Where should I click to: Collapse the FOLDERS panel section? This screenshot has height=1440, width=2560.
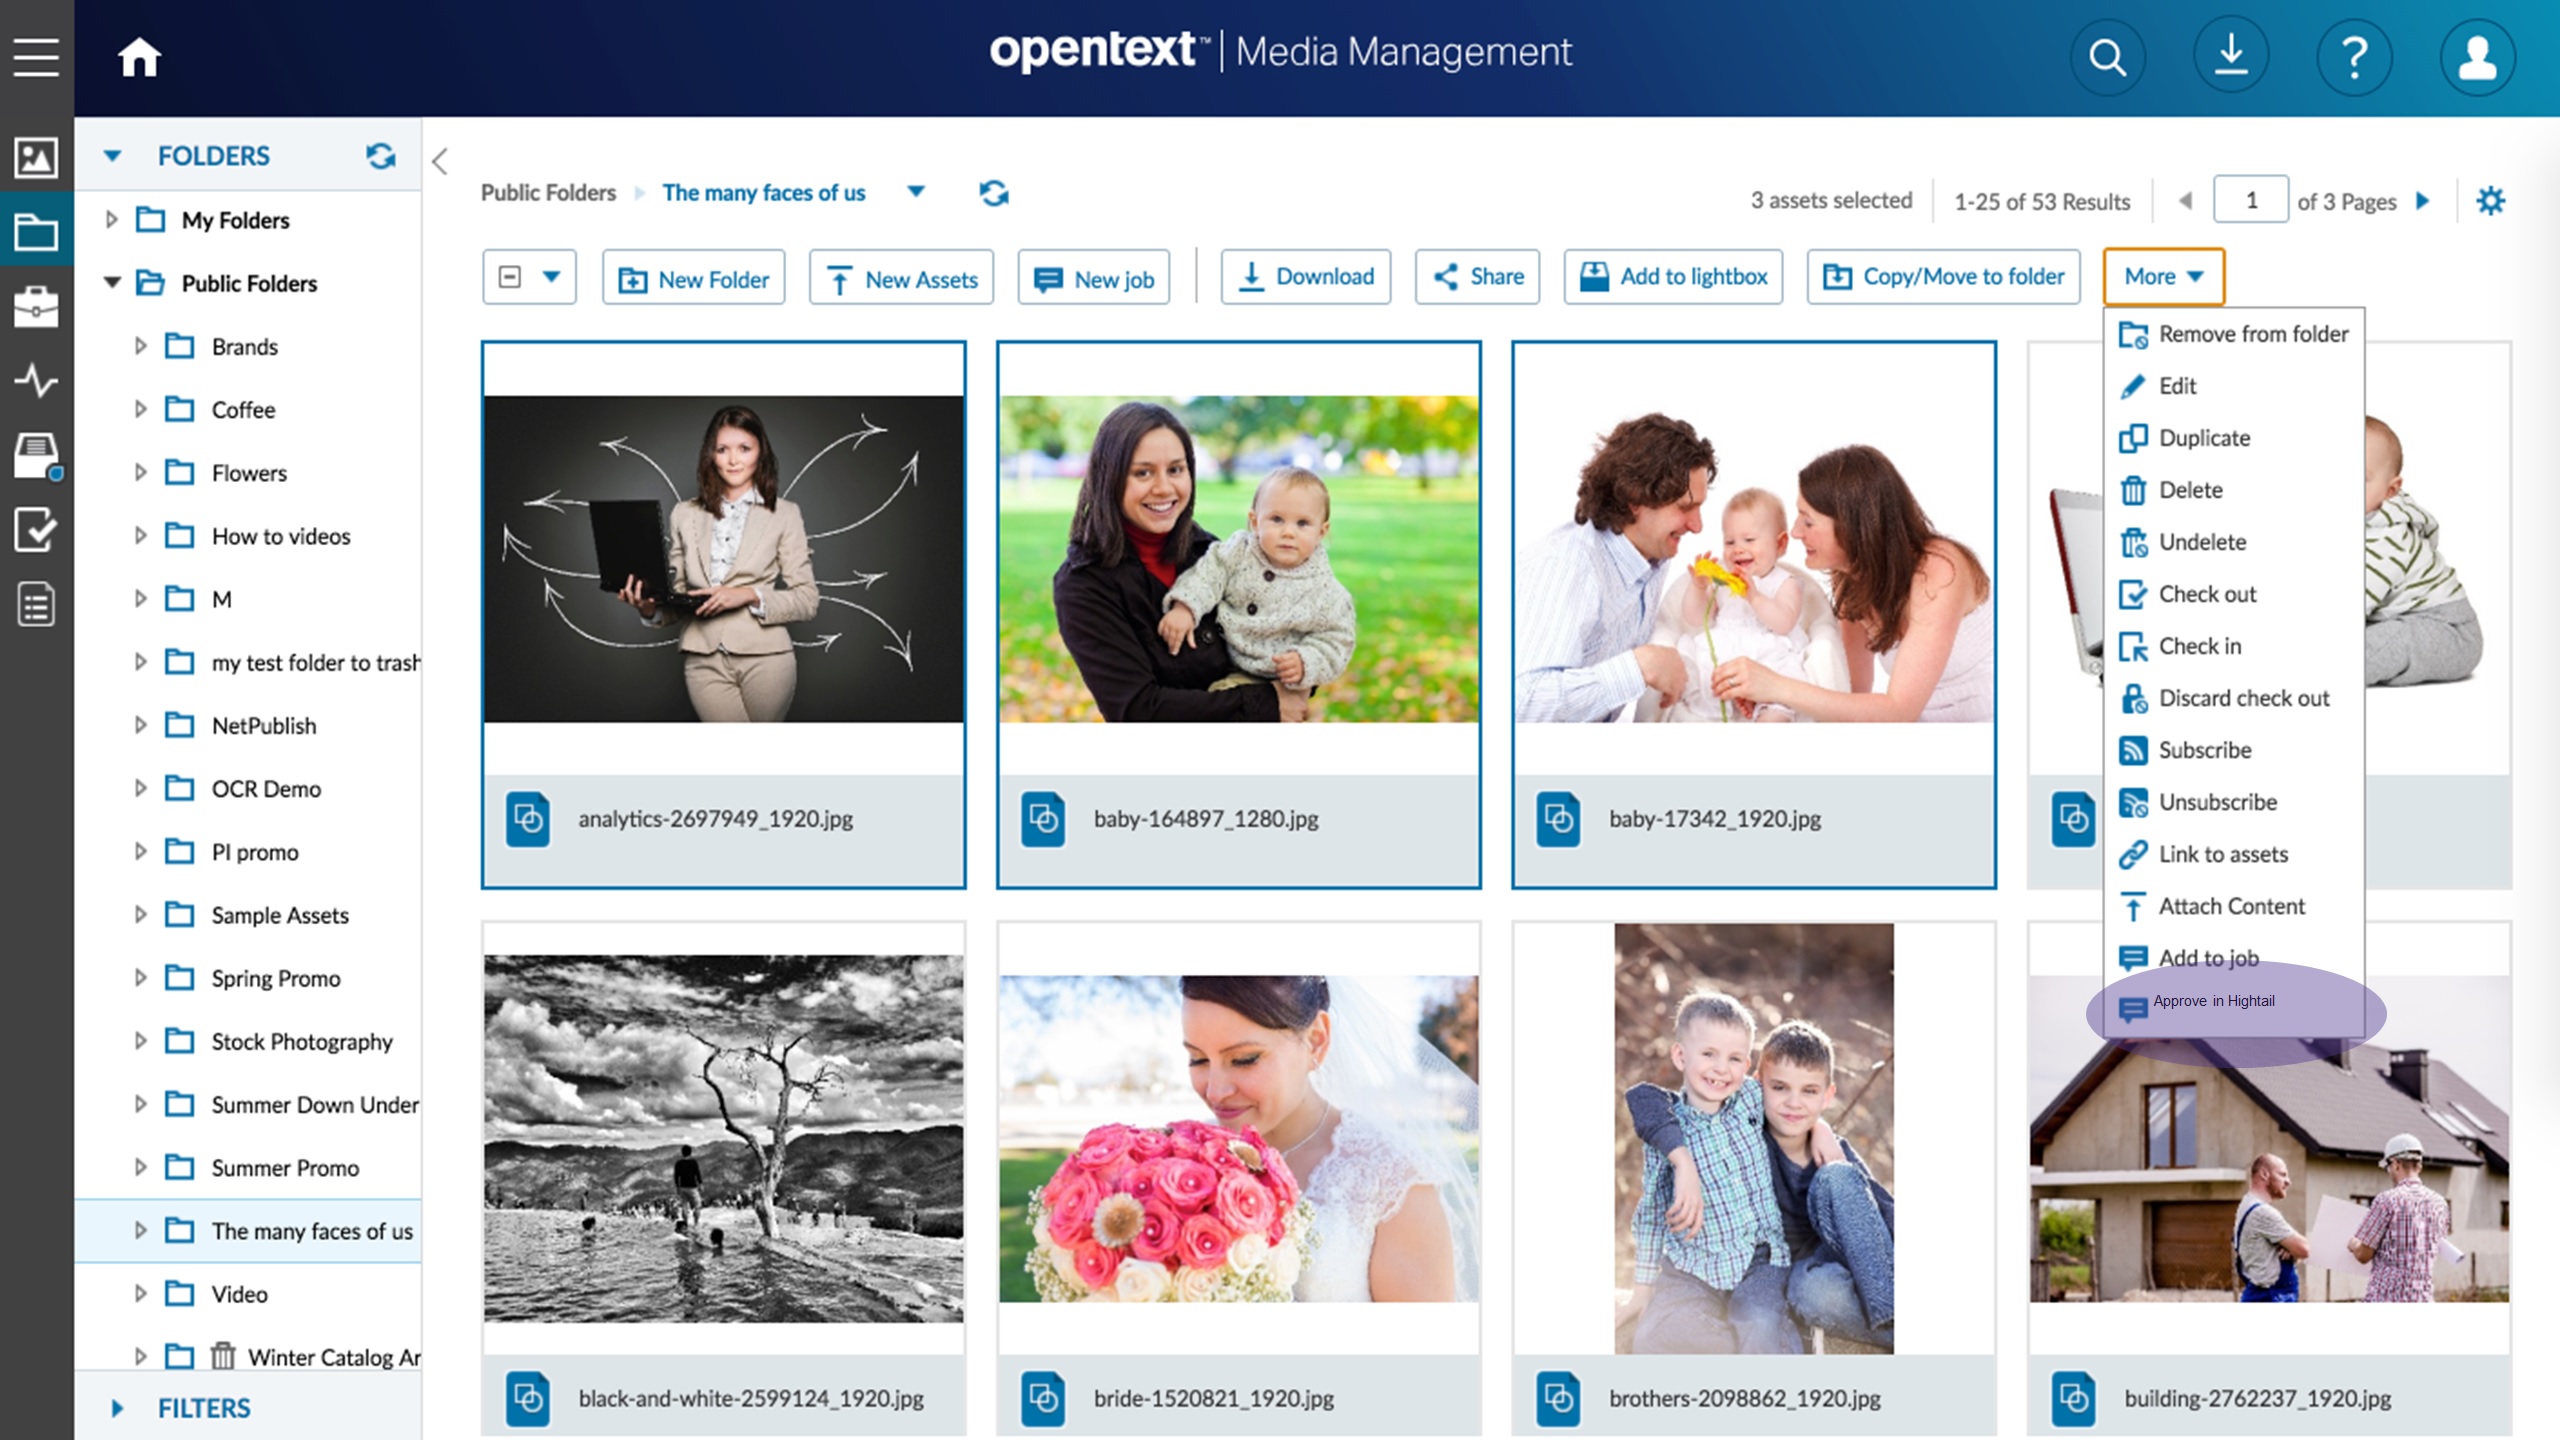click(x=112, y=156)
